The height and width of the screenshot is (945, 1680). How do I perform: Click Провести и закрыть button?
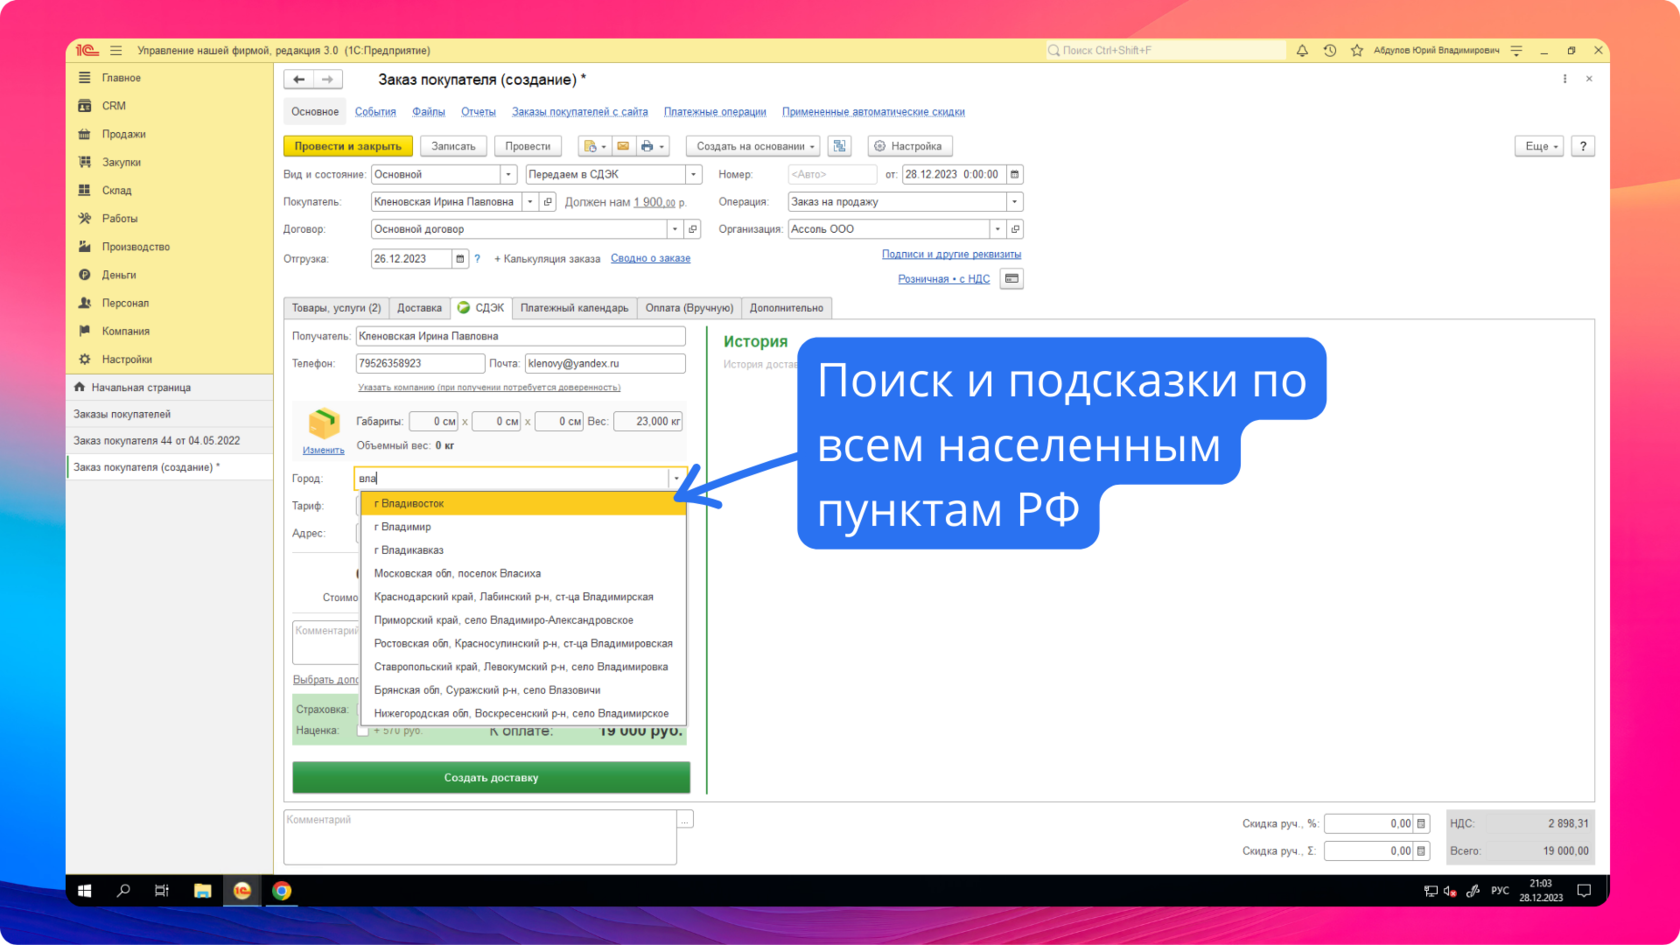(348, 146)
